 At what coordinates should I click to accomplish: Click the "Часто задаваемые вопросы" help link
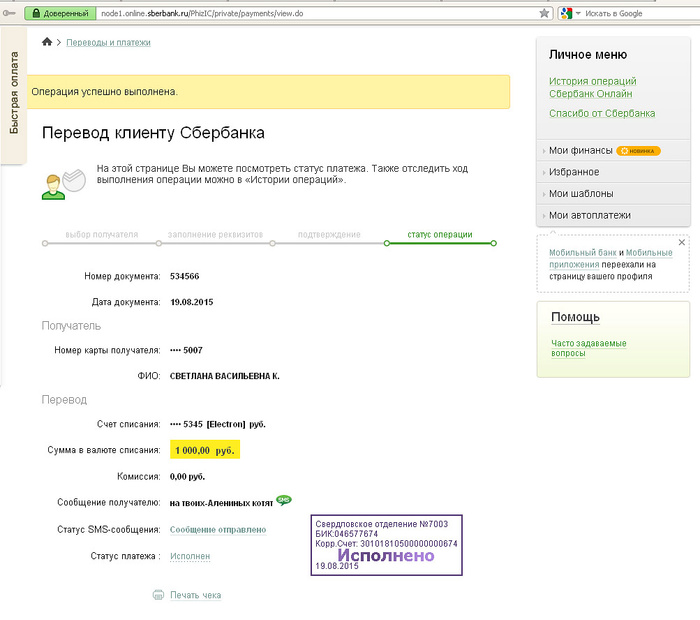[x=588, y=348]
